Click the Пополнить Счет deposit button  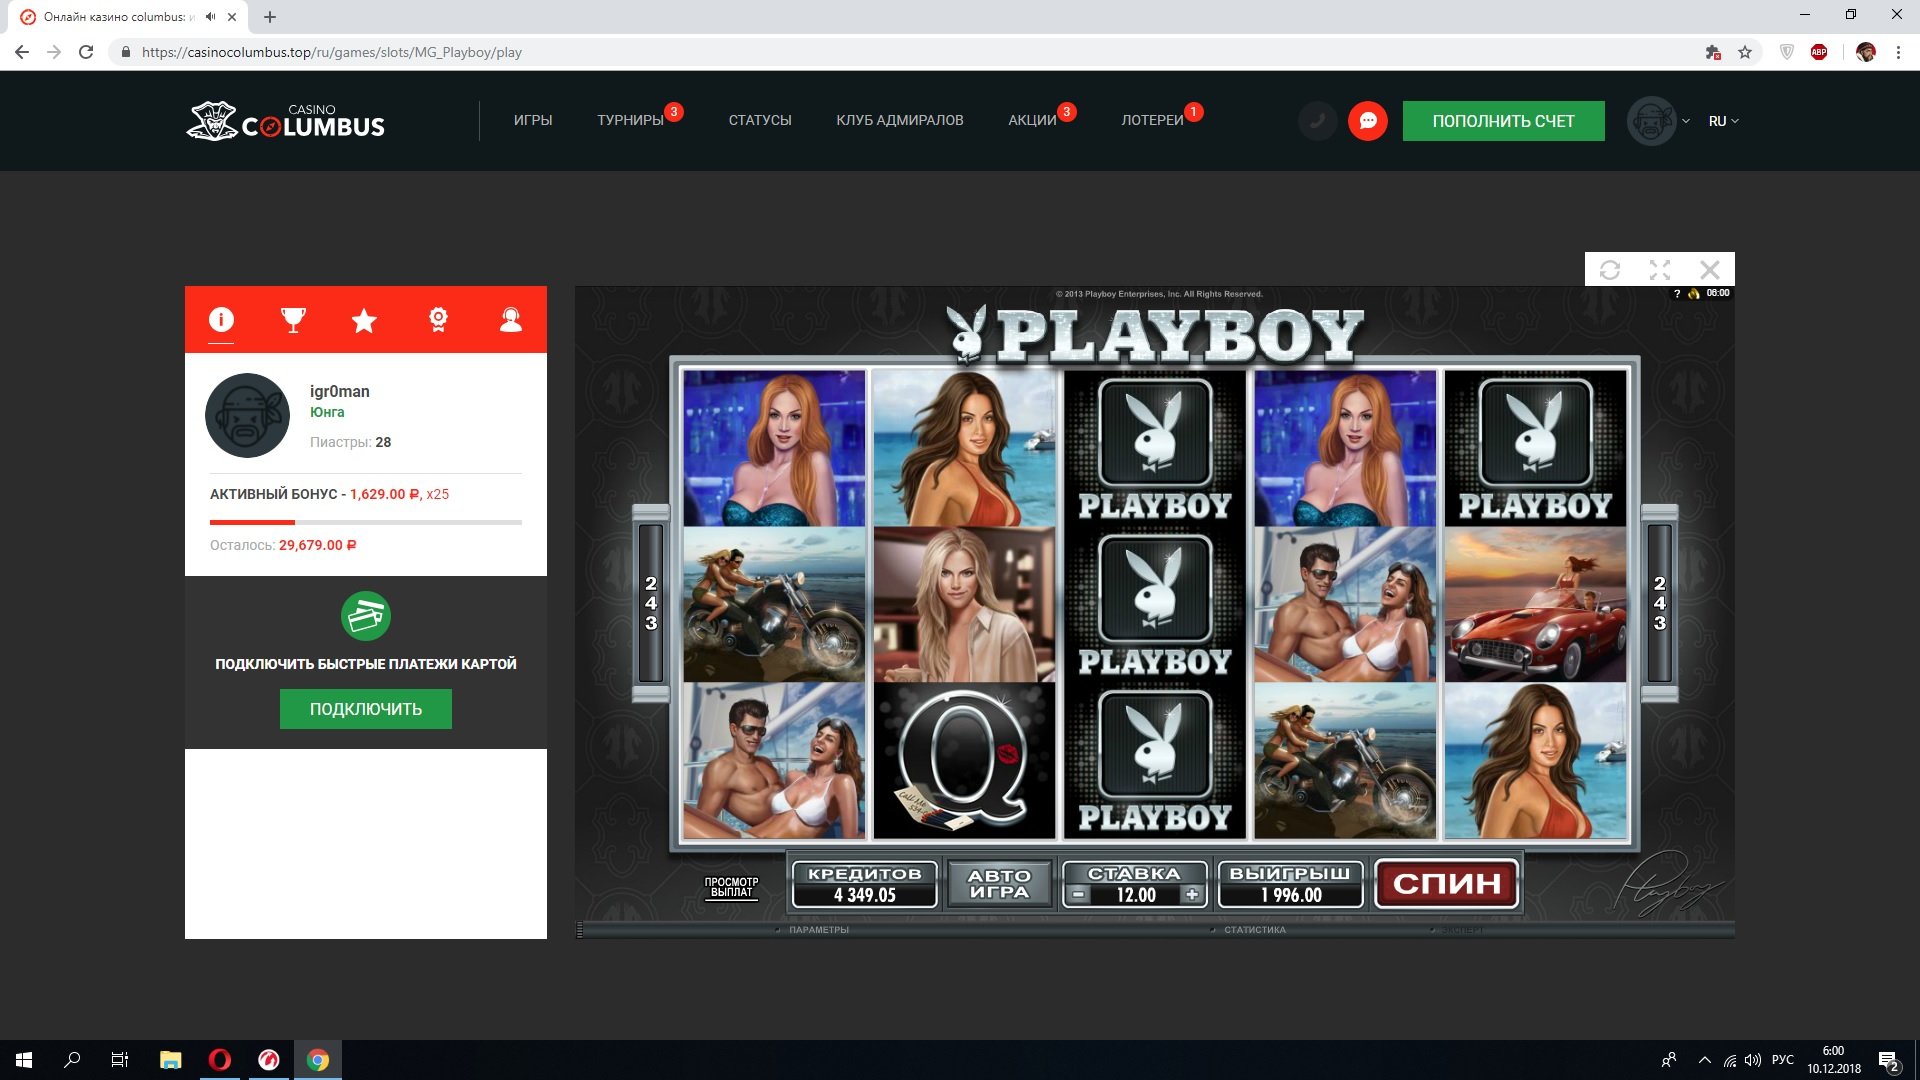click(1503, 121)
